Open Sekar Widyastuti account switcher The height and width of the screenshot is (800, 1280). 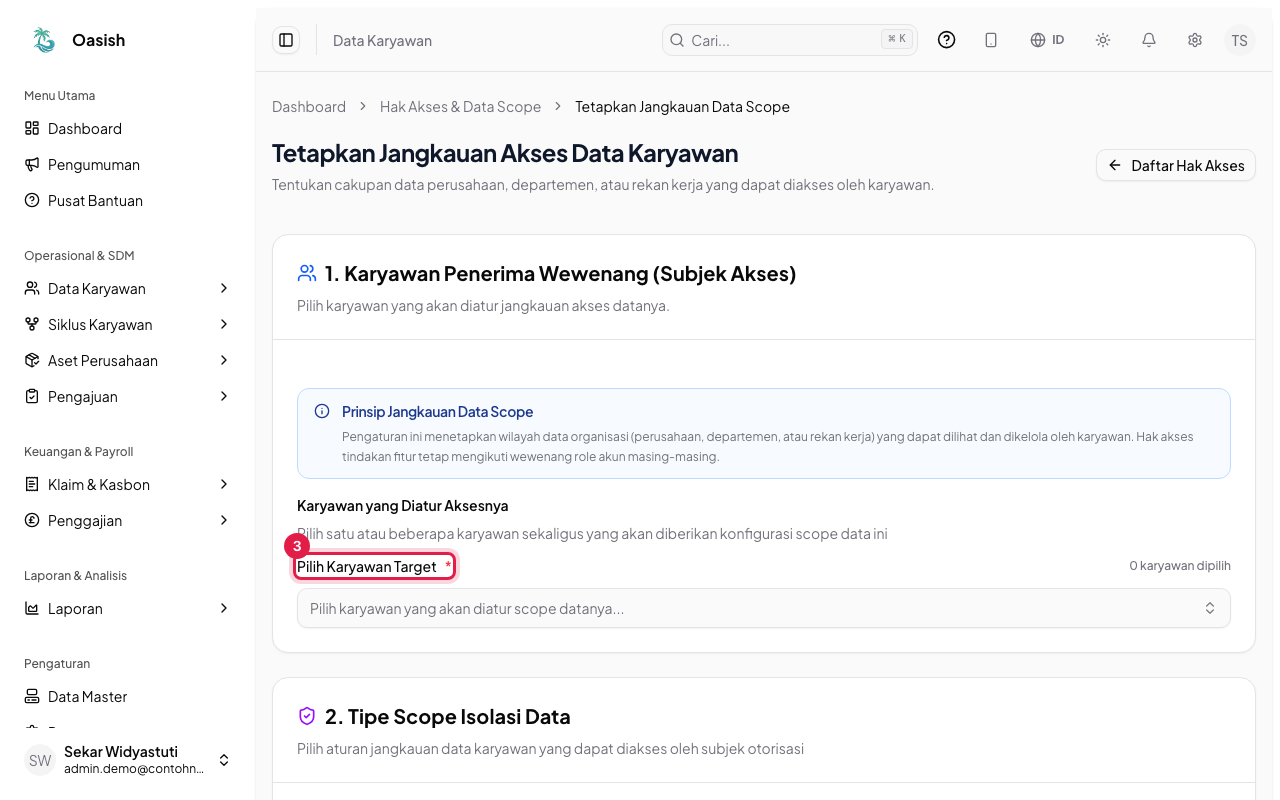127,760
